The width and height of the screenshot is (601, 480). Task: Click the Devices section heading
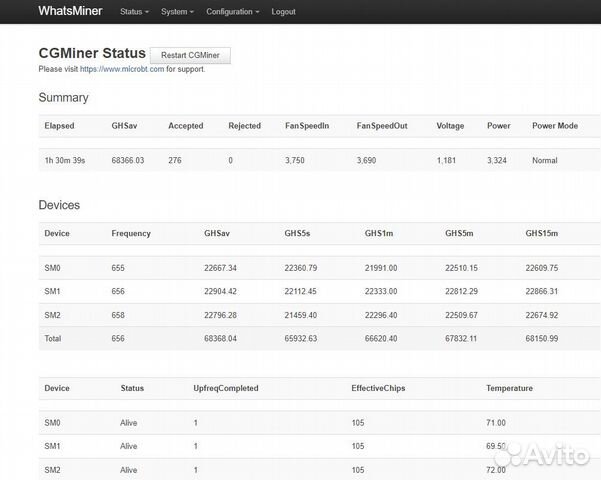59,205
